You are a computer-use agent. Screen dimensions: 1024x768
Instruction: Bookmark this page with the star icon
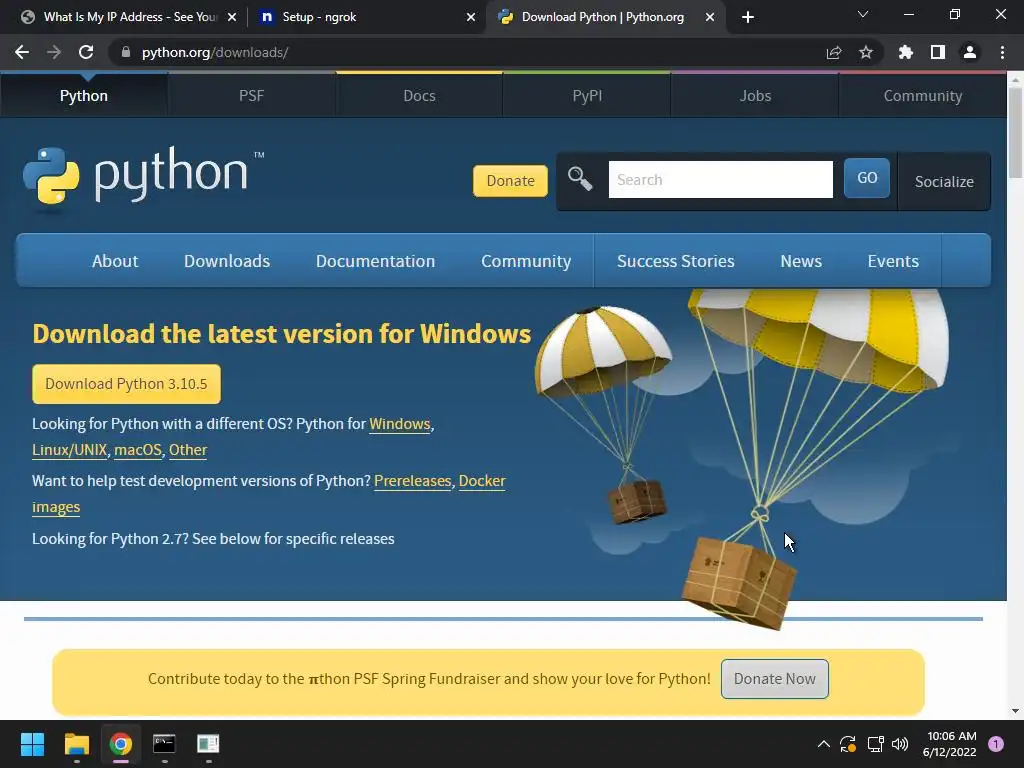866,52
